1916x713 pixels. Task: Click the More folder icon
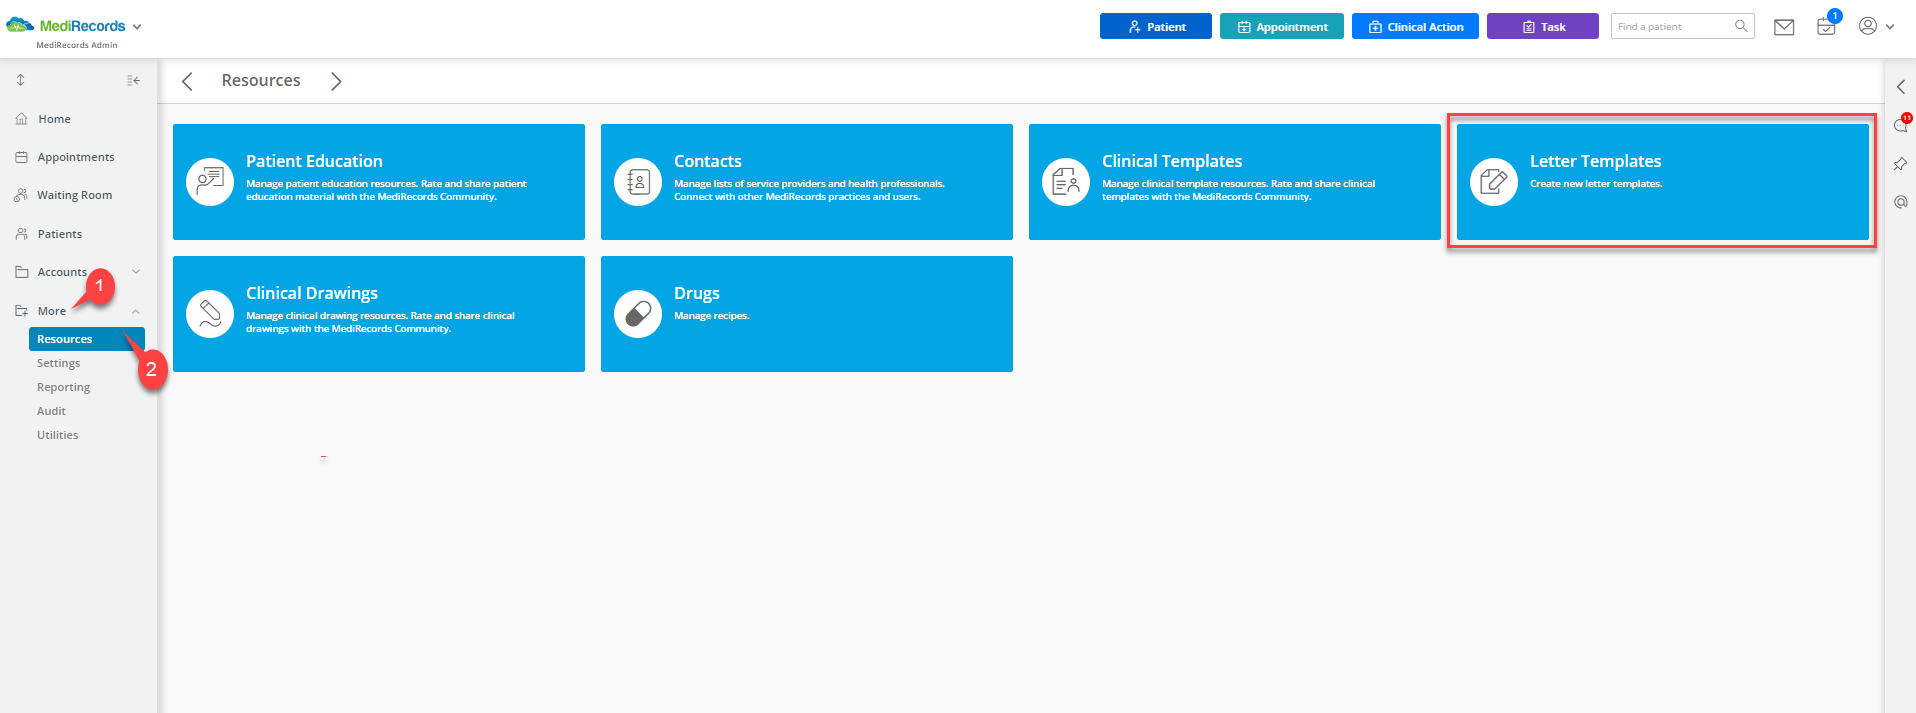click(x=22, y=311)
